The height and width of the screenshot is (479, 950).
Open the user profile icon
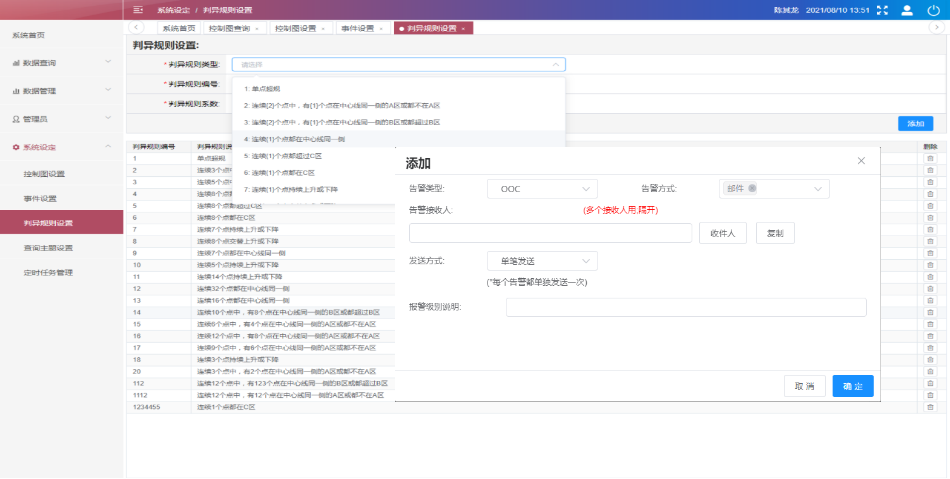tap(907, 10)
